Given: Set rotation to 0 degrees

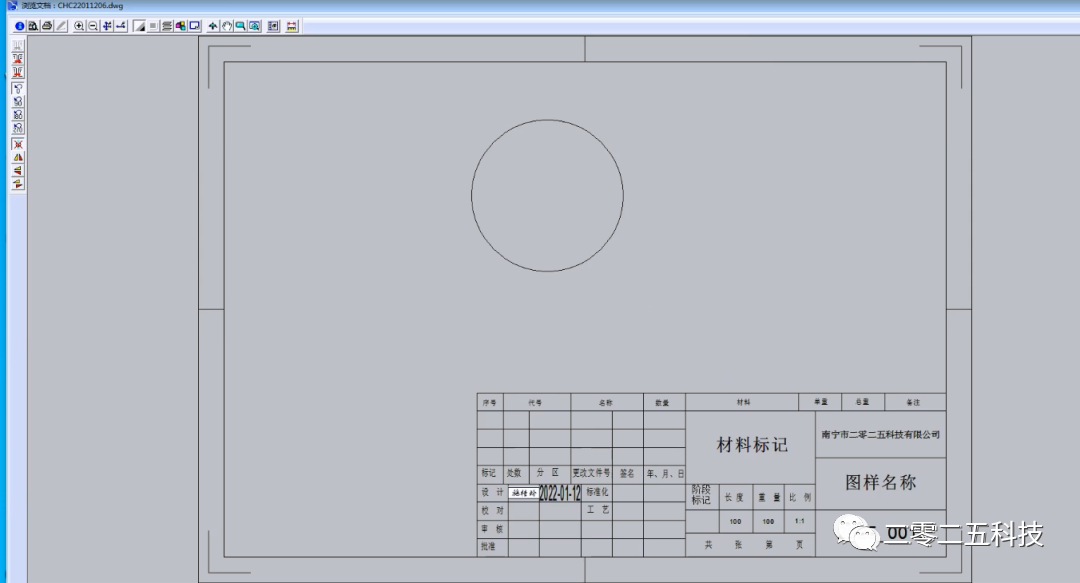Looking at the screenshot, I should [18, 88].
